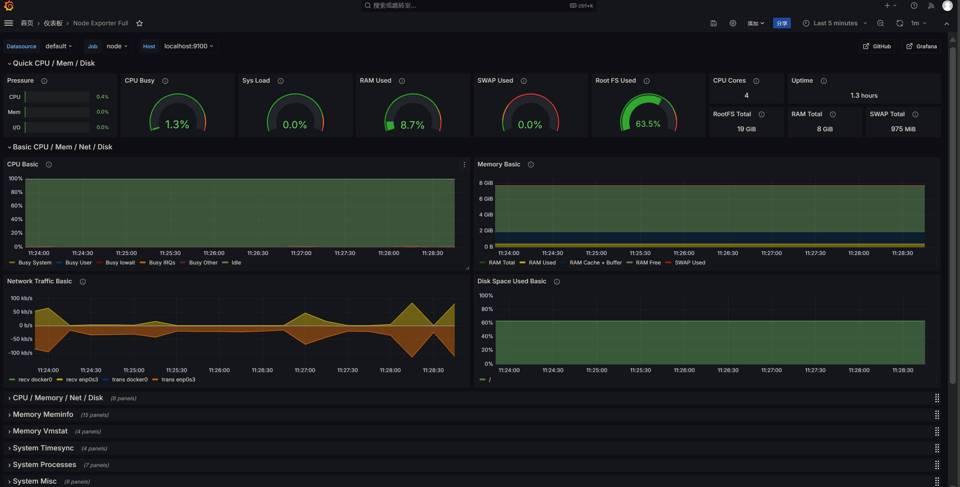Refresh the dashboard with the refresh icon
The height and width of the screenshot is (487, 960).
(x=899, y=23)
